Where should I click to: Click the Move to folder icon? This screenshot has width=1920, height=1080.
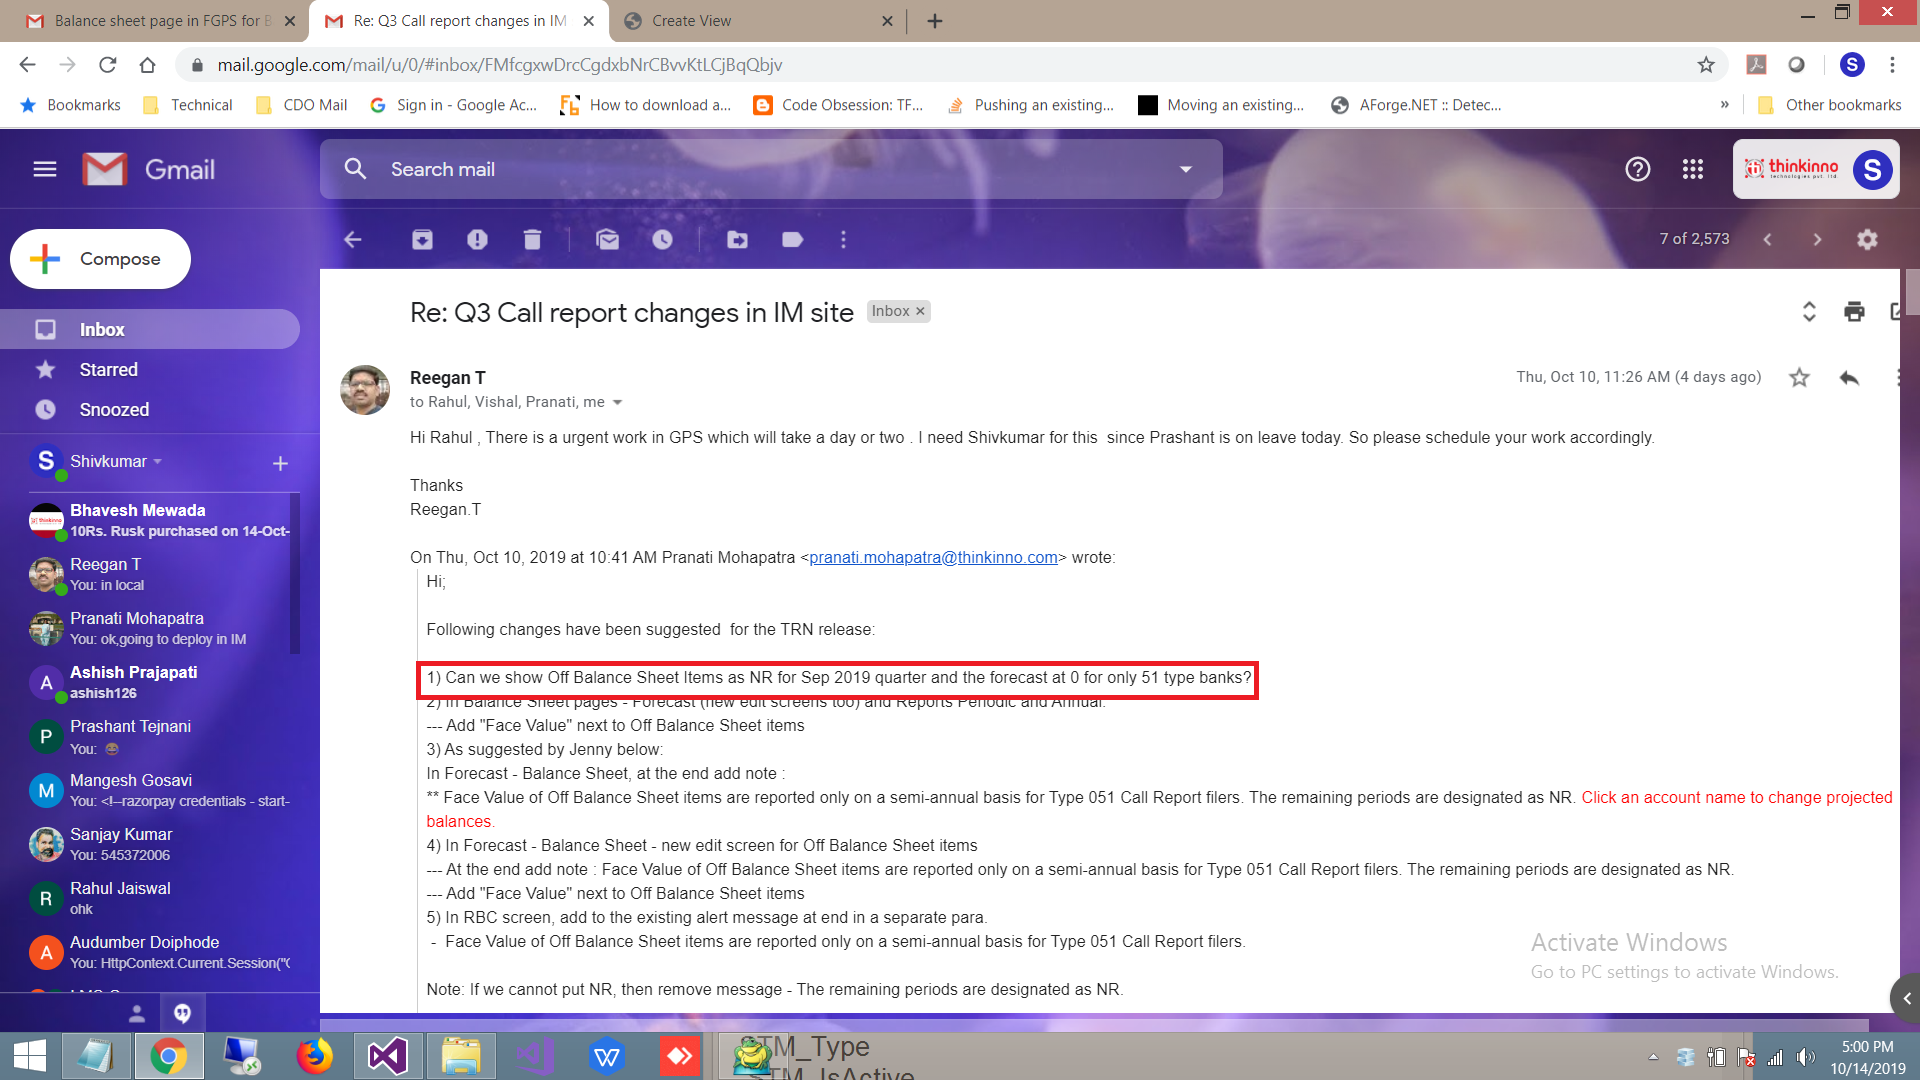click(x=737, y=239)
